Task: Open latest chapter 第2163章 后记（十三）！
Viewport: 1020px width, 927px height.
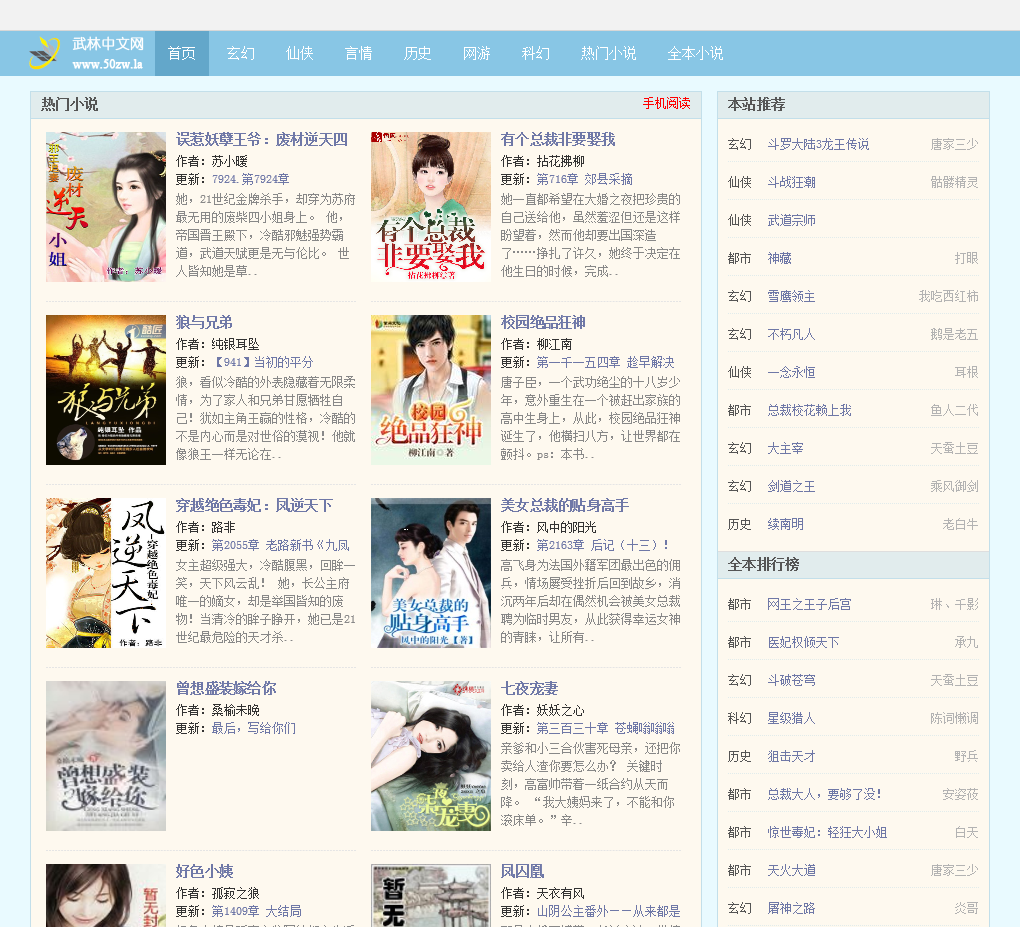Action: (603, 545)
